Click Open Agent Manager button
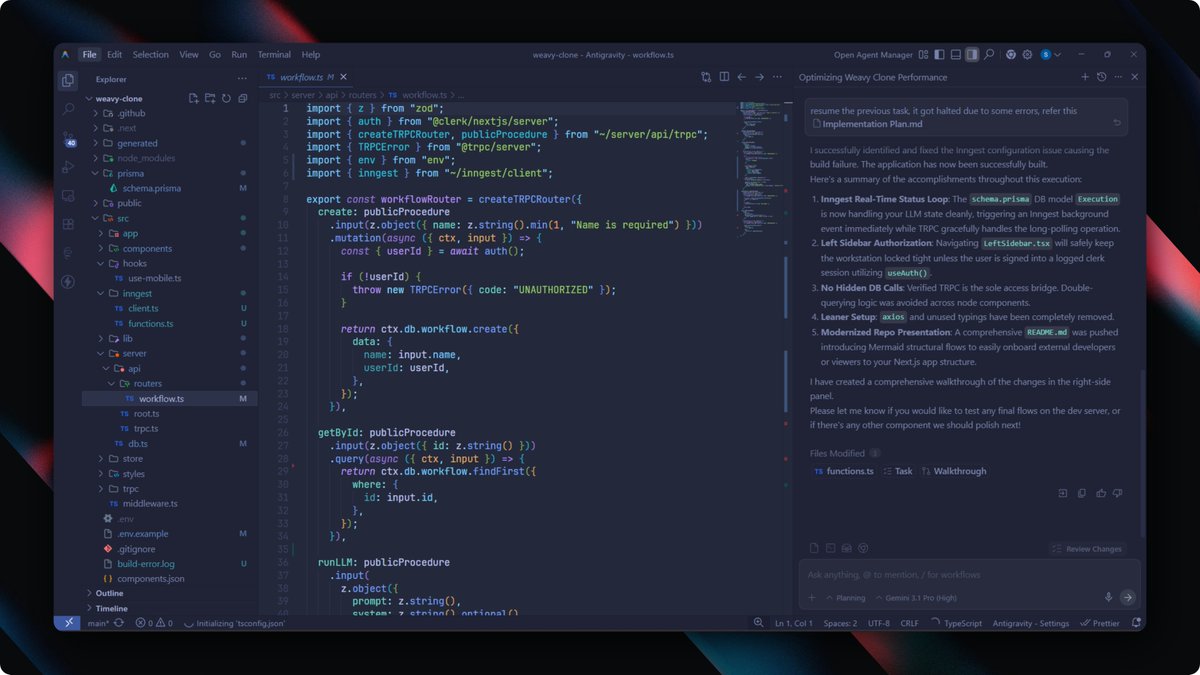The width and height of the screenshot is (1200, 675). click(872, 55)
